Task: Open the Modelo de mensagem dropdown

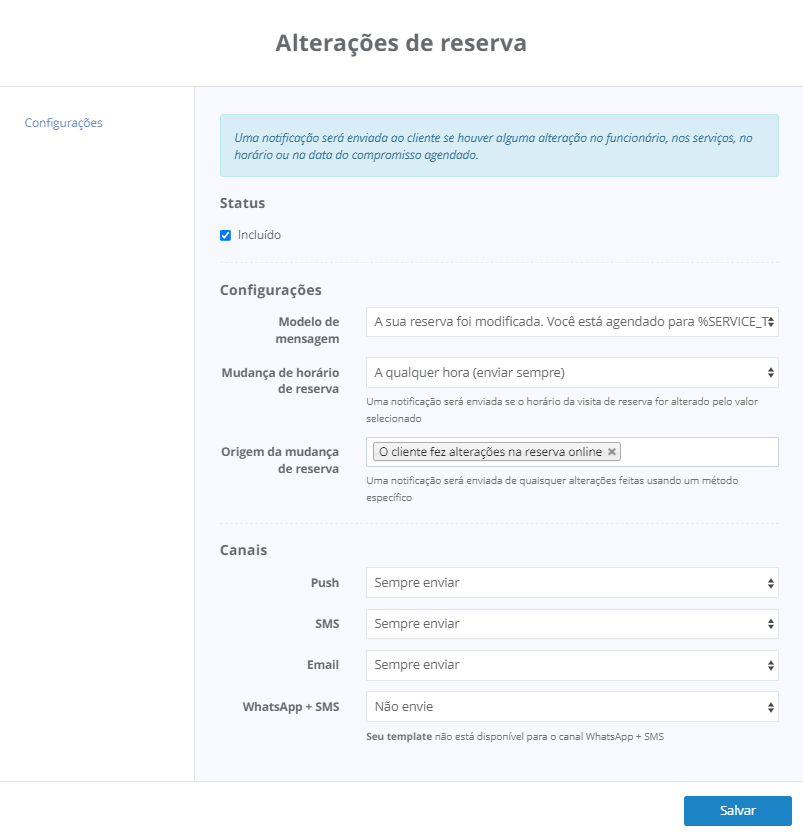Action: (x=572, y=322)
